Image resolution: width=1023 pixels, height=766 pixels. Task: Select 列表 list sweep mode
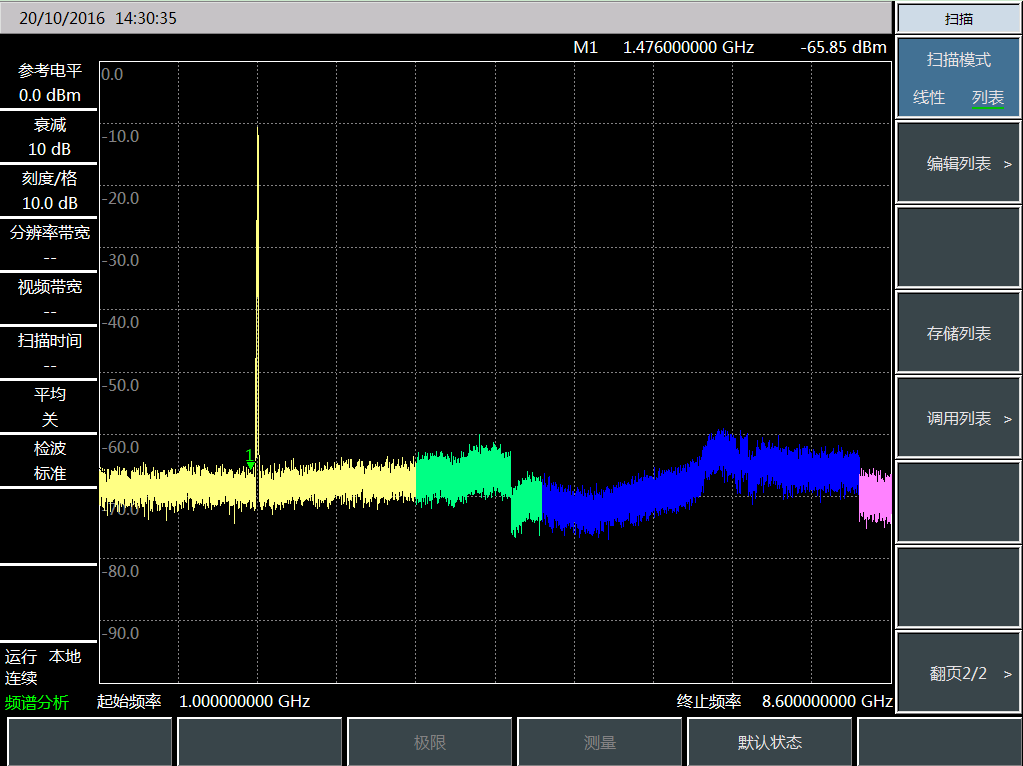coord(987,98)
